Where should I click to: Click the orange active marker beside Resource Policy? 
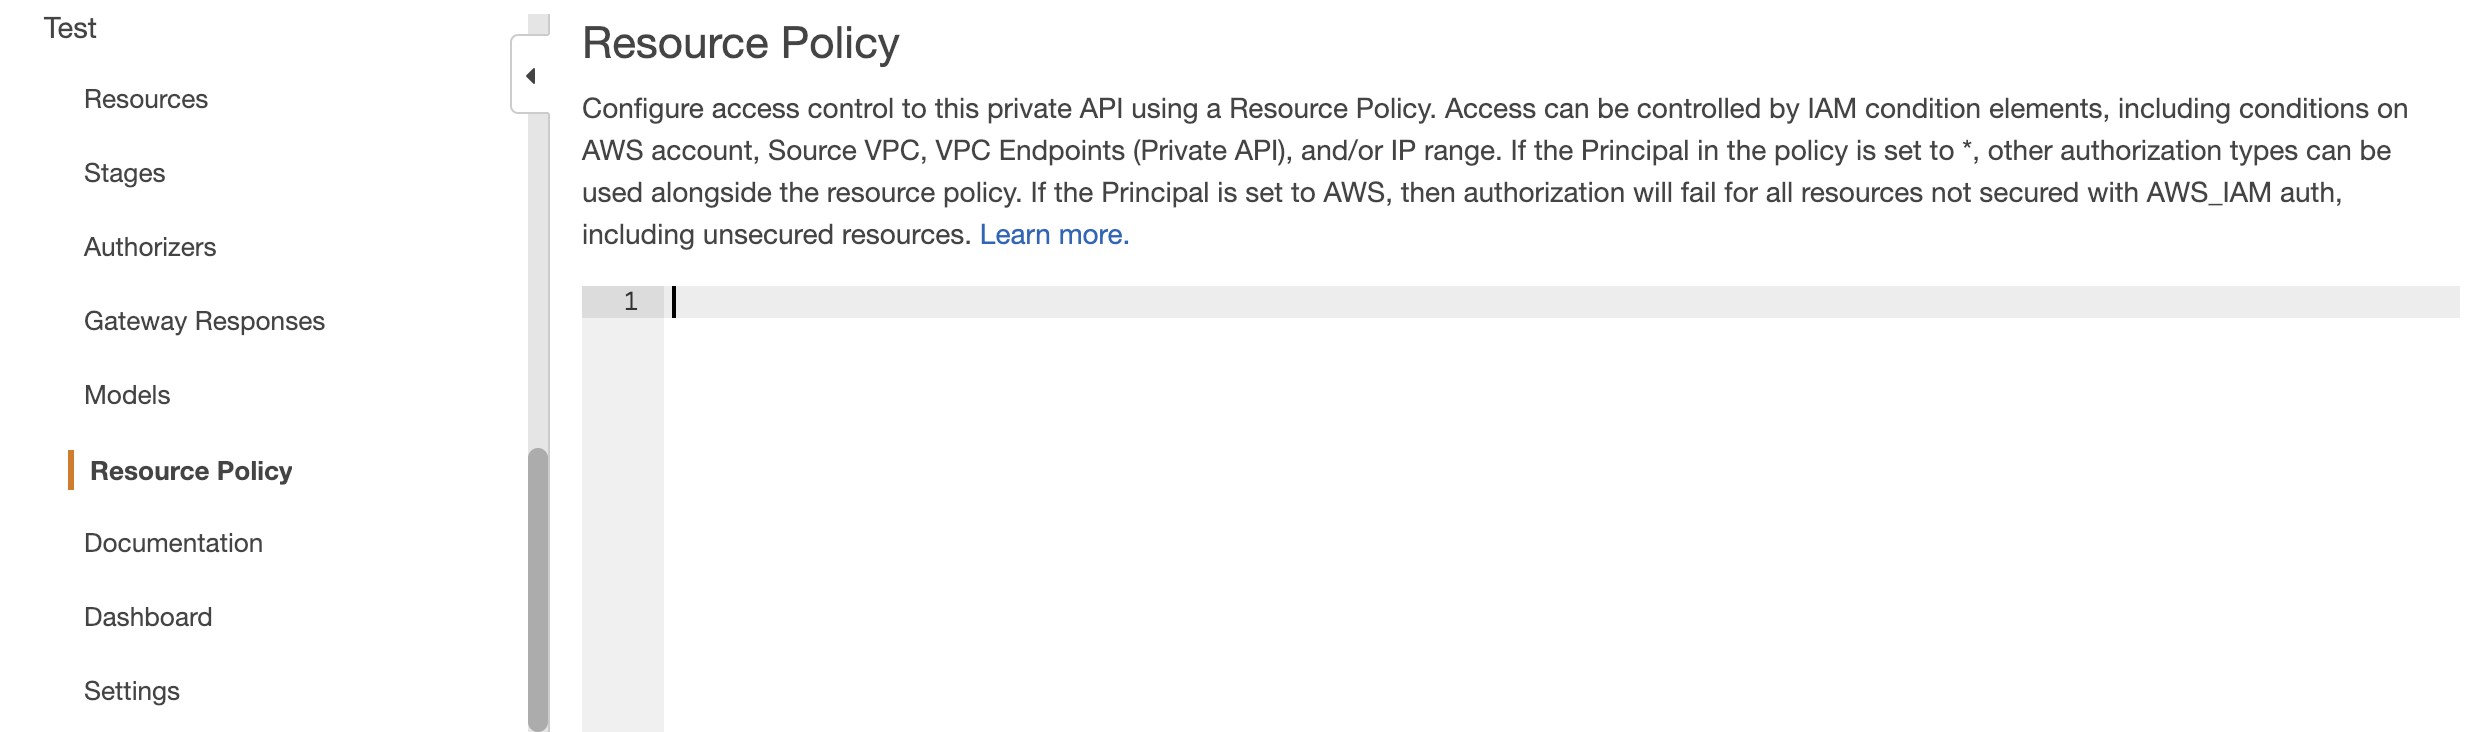(71, 470)
